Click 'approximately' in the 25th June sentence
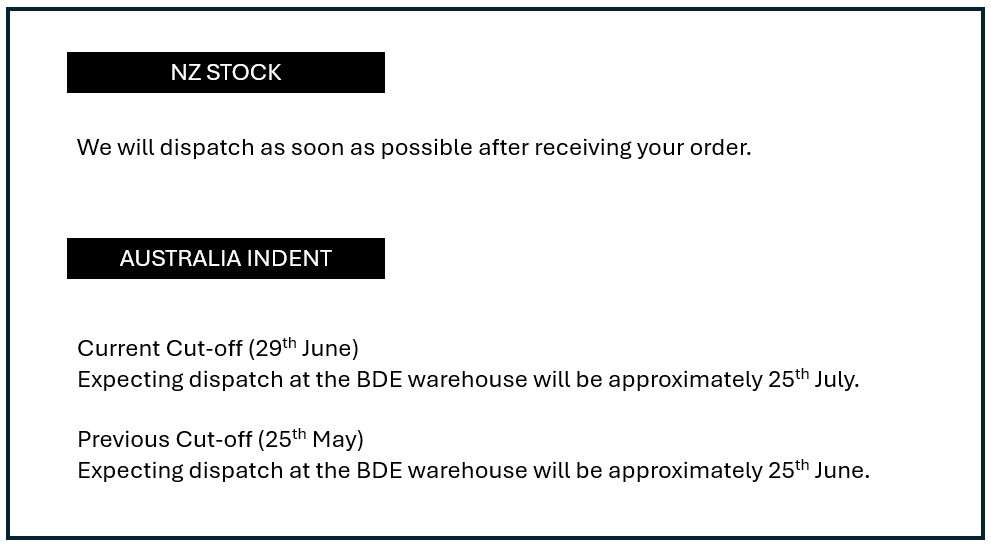This screenshot has height=548, width=991. (685, 471)
